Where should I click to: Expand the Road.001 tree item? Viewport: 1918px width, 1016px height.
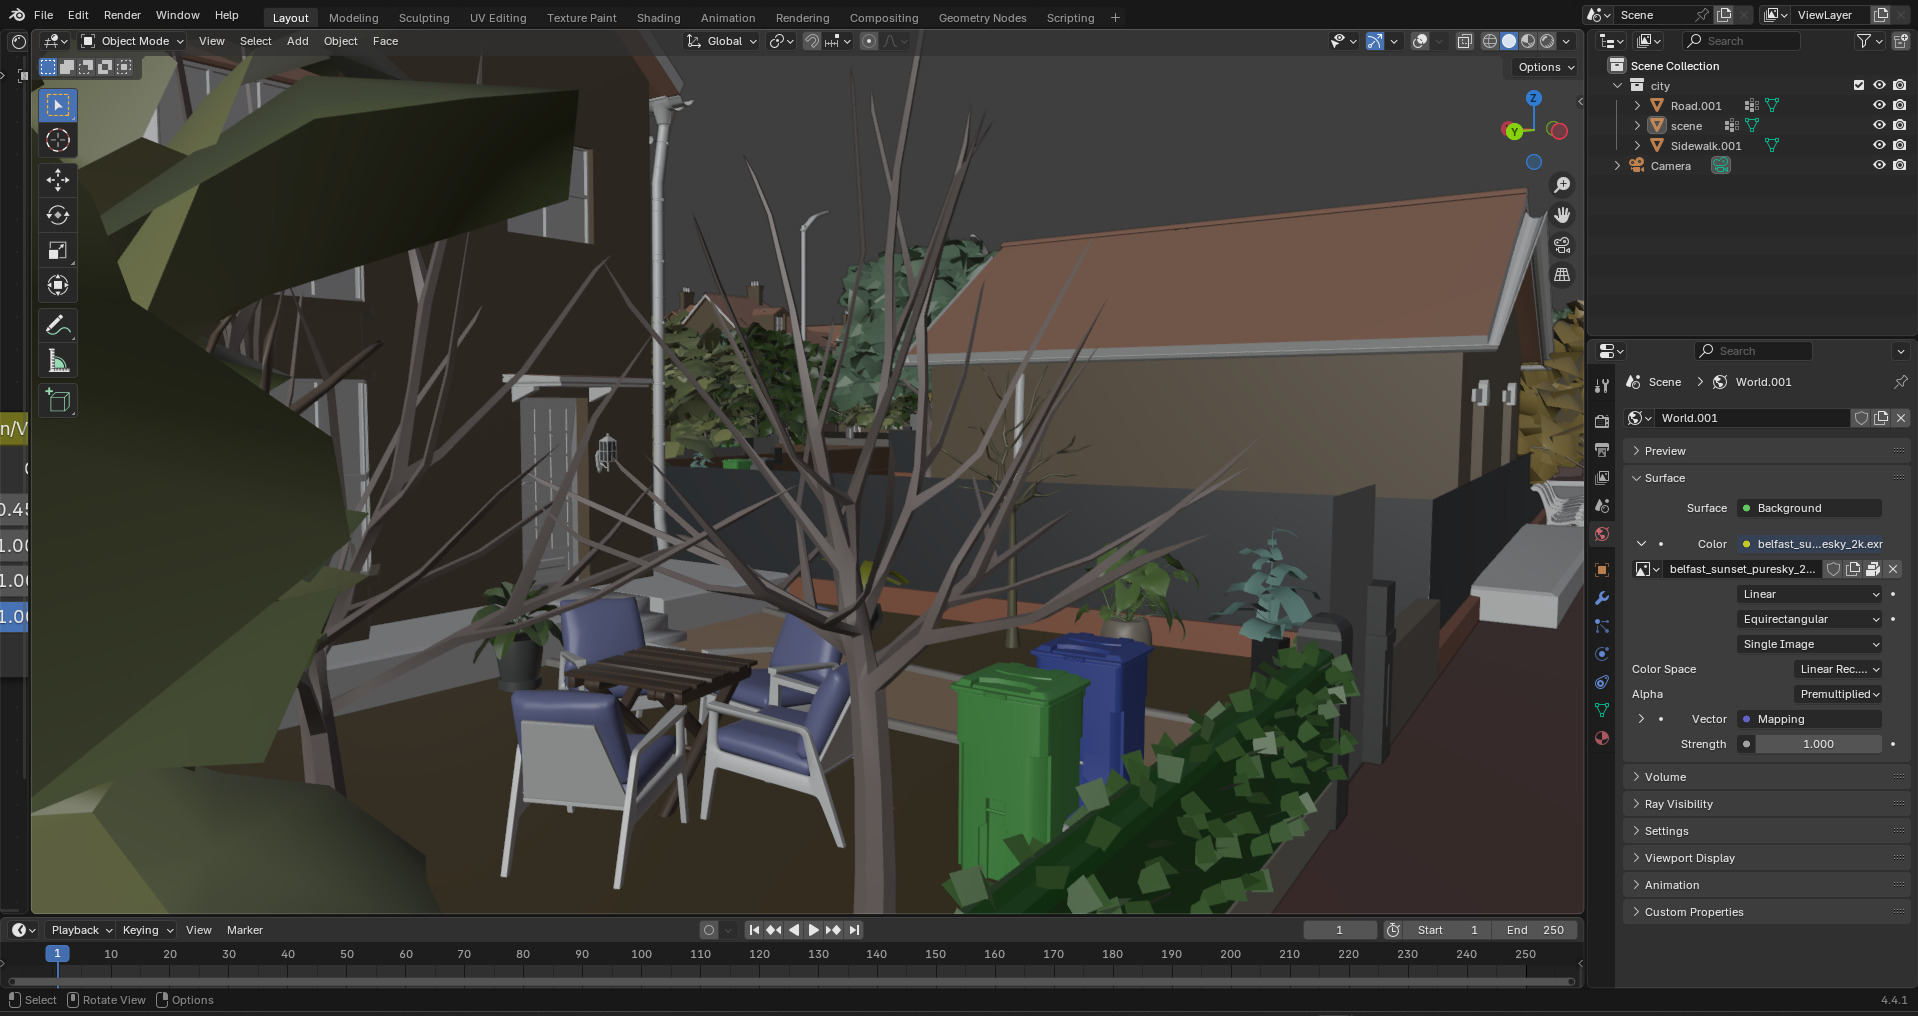coord(1637,106)
